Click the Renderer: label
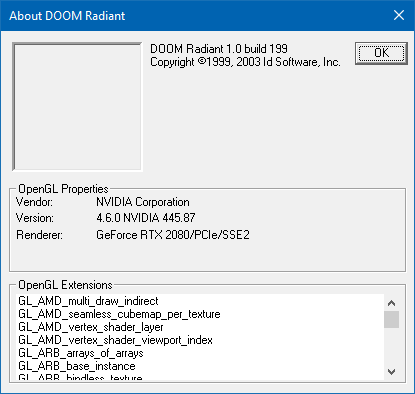 [x=39, y=235]
